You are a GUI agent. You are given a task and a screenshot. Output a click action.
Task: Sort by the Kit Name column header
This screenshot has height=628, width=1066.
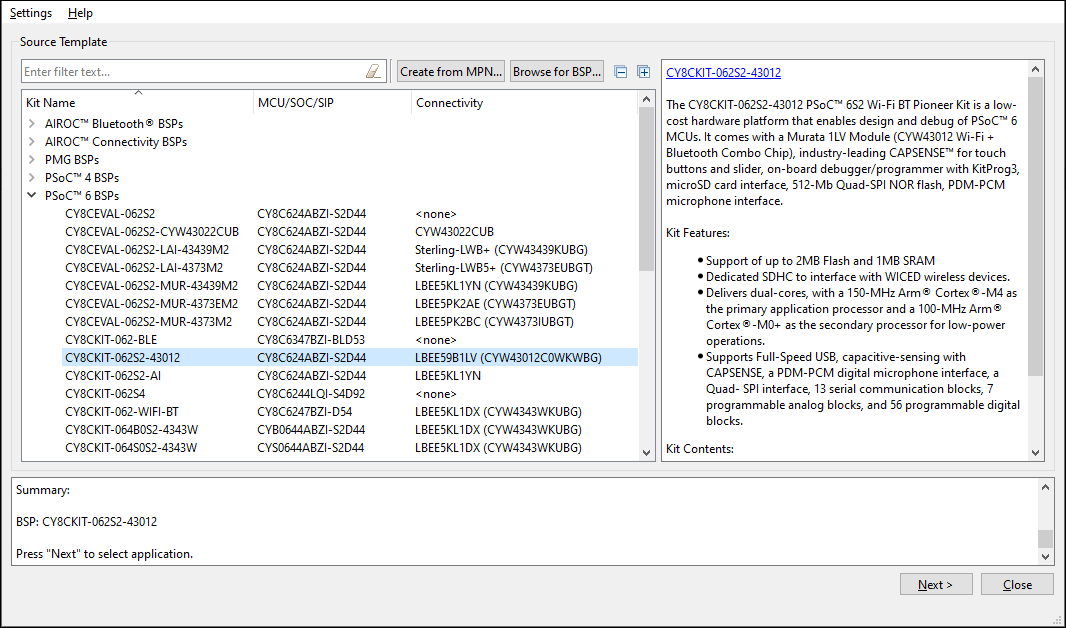click(x=138, y=103)
